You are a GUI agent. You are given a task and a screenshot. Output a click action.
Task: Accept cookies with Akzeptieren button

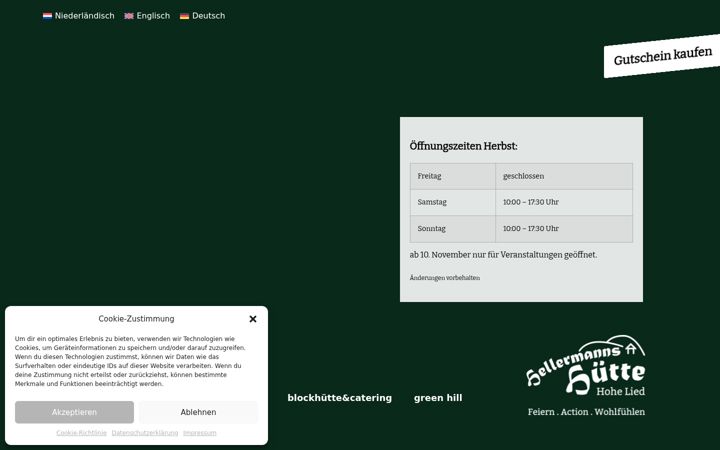tap(74, 412)
